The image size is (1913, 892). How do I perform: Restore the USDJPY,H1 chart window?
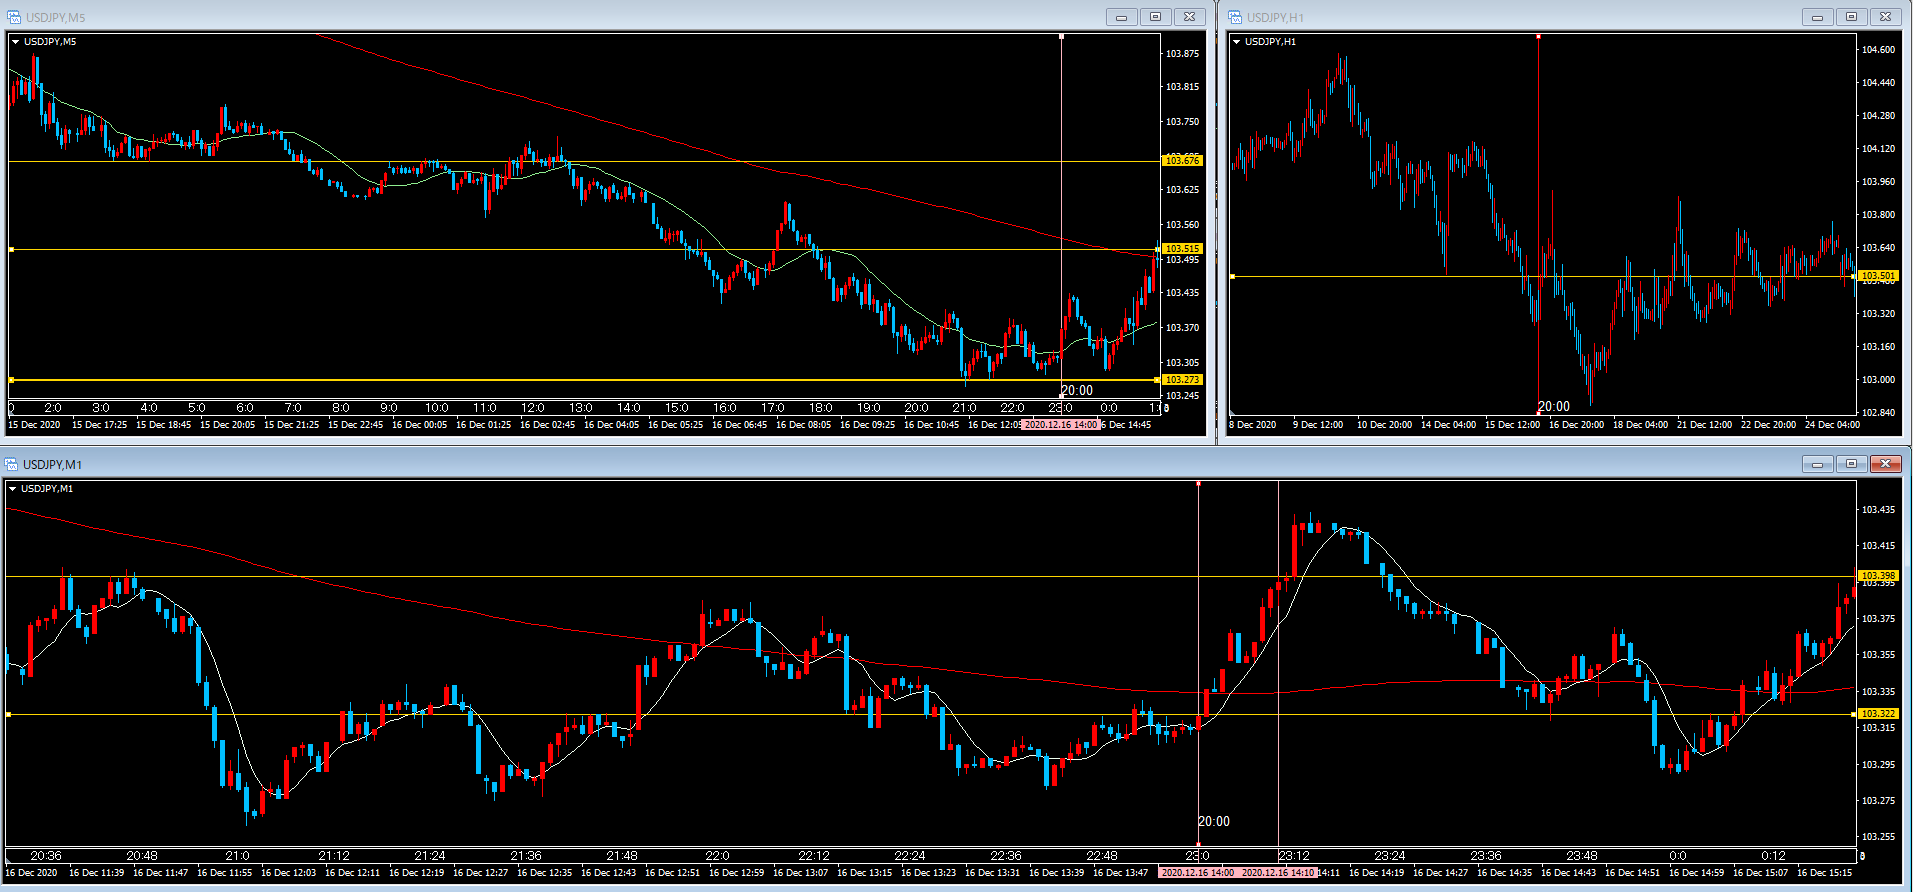point(1851,17)
